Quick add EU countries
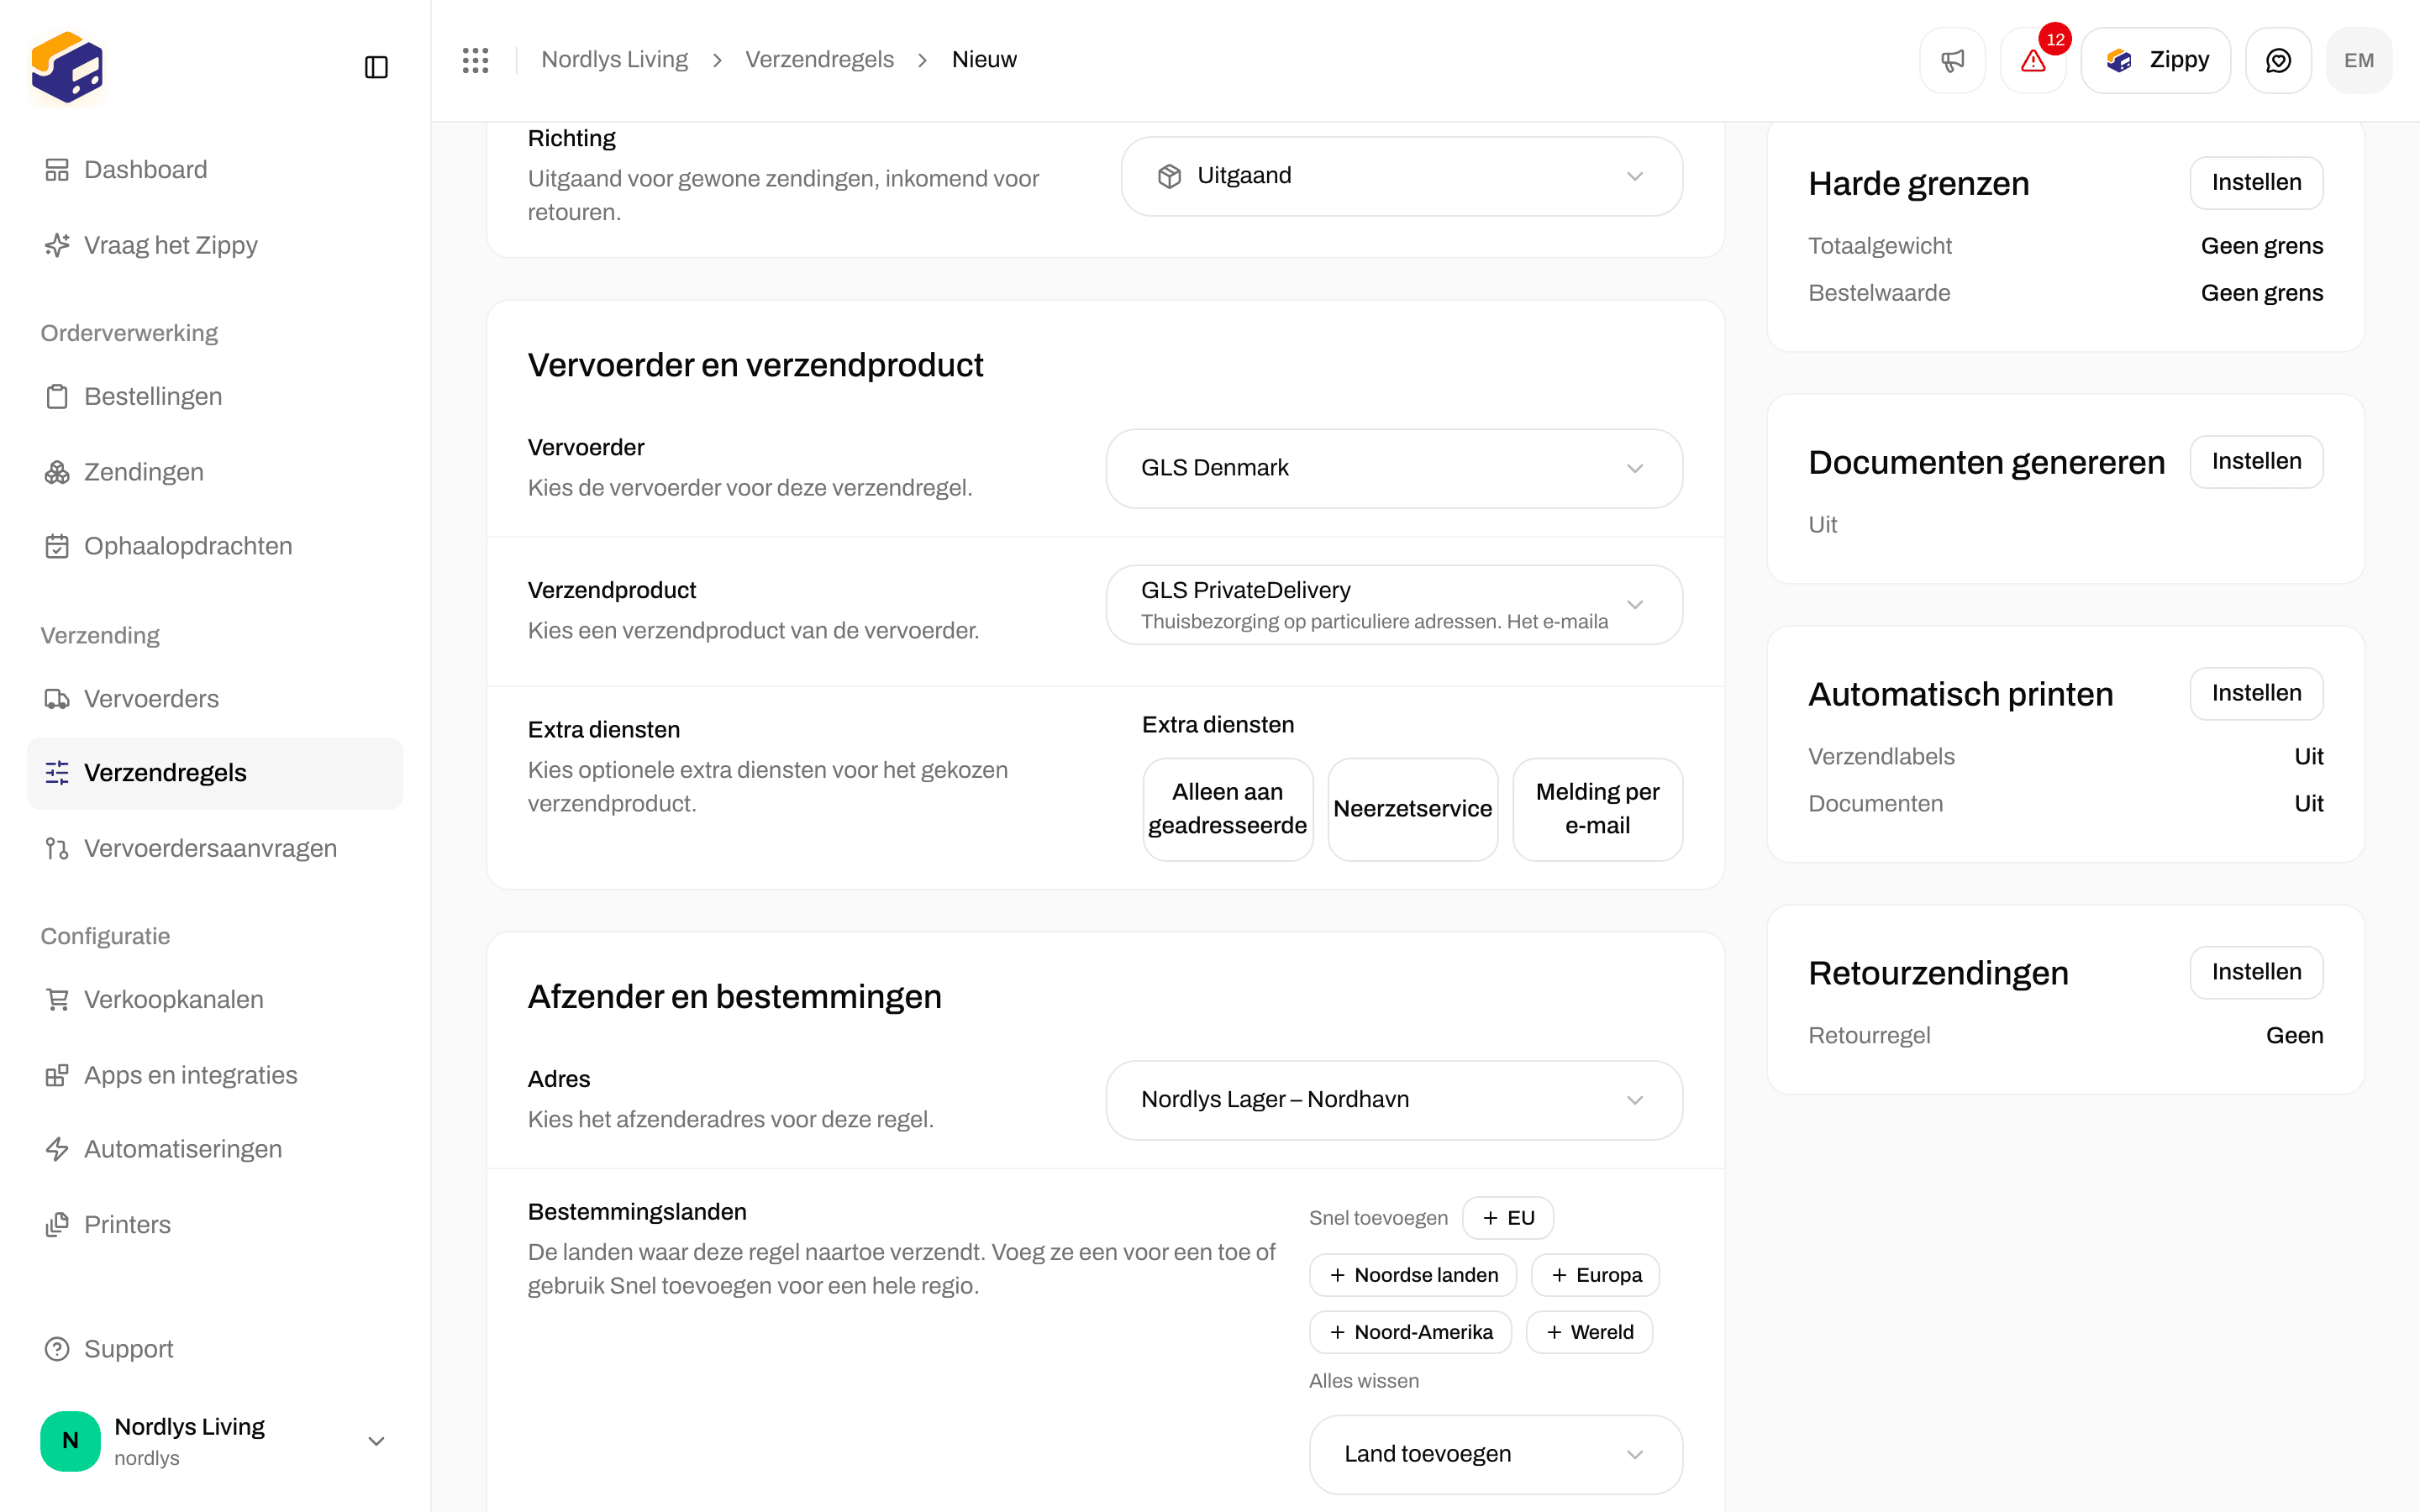Viewport: 2420px width, 1512px height. [1507, 1218]
